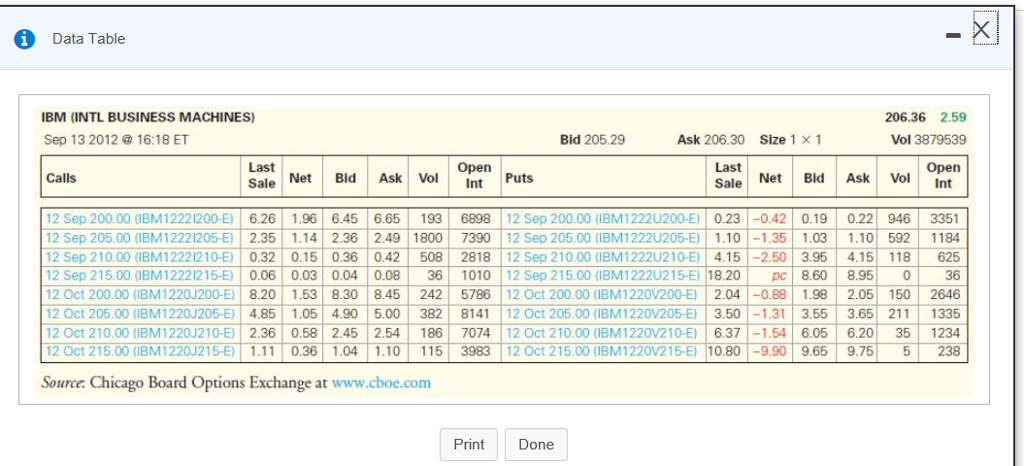Image resolution: width=1024 pixels, height=466 pixels.
Task: Click the stock price 206.36
Action: (x=905, y=117)
